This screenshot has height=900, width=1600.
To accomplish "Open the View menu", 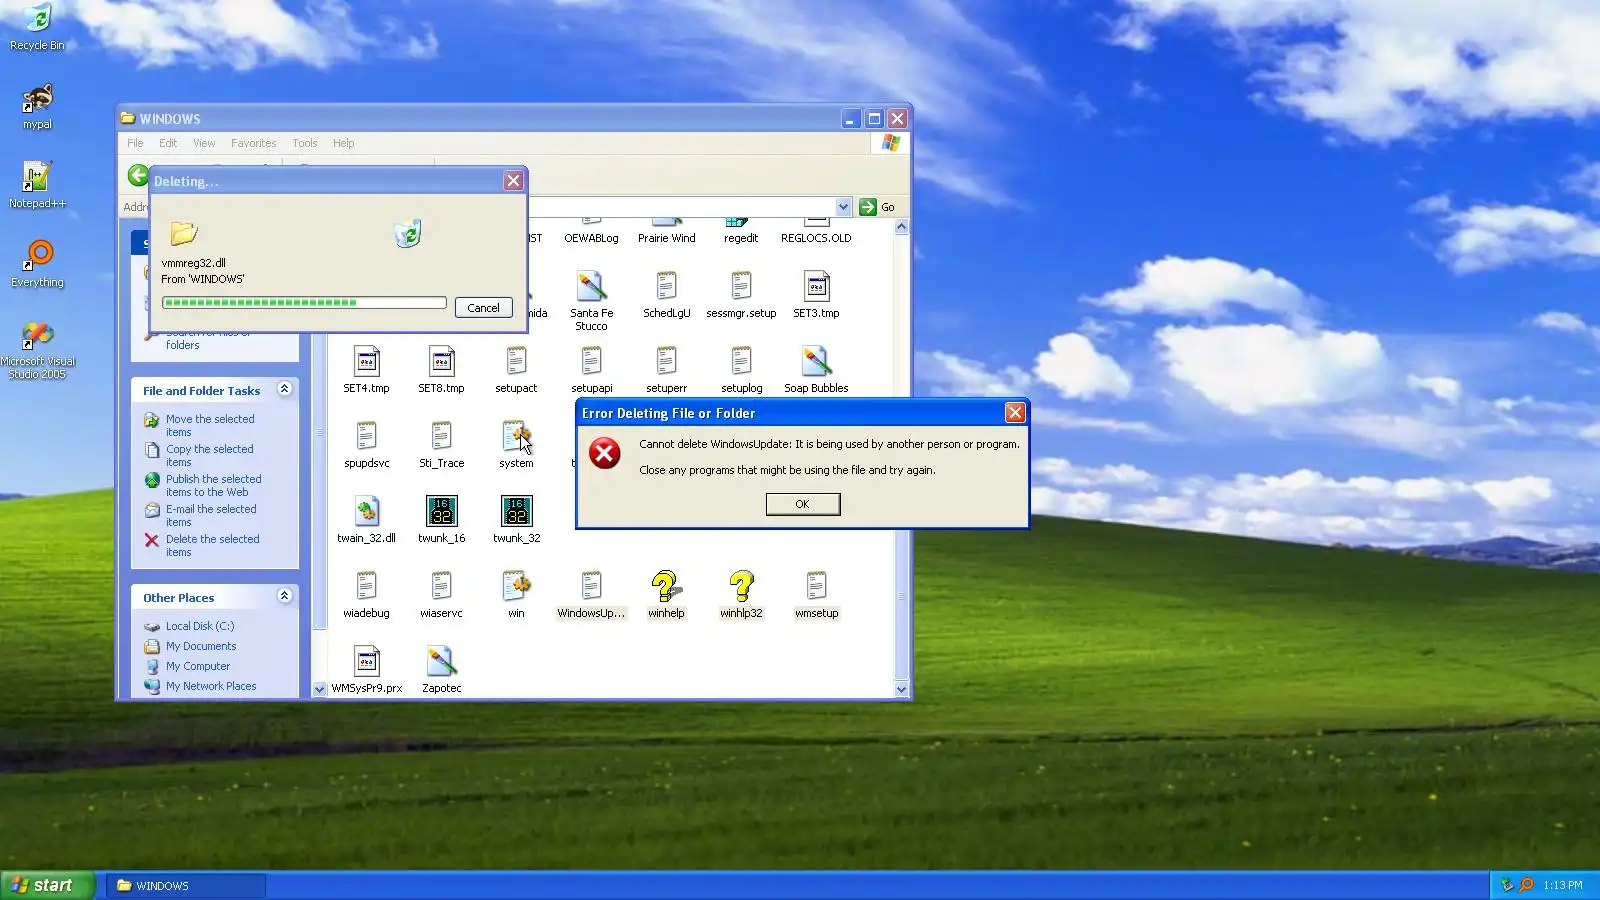I will coord(204,143).
